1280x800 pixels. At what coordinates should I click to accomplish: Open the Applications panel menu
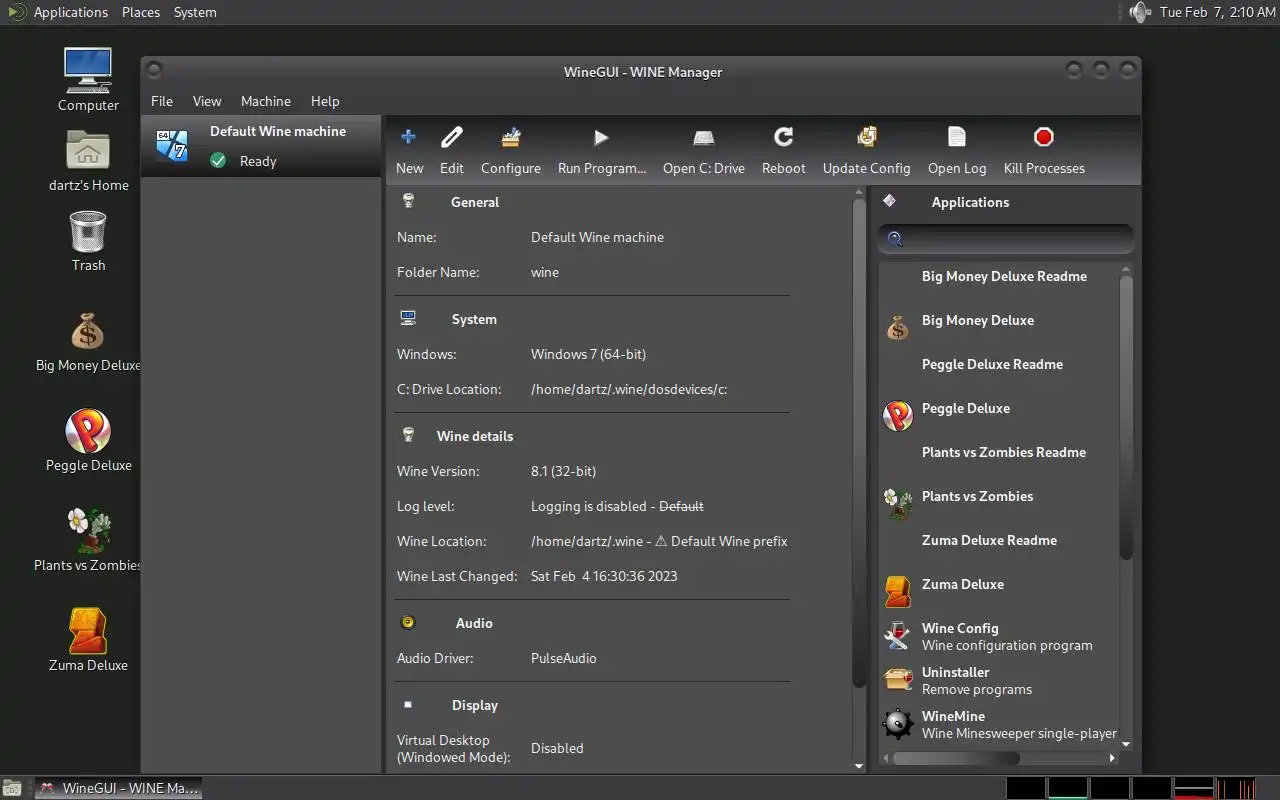pos(70,12)
